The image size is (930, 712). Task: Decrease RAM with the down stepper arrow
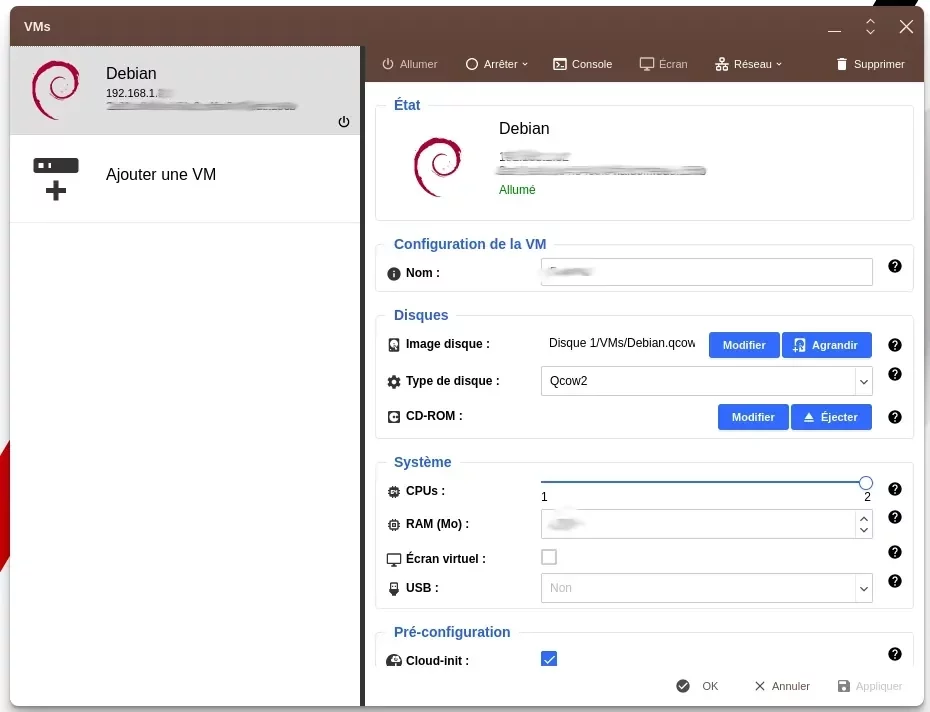coord(864,530)
